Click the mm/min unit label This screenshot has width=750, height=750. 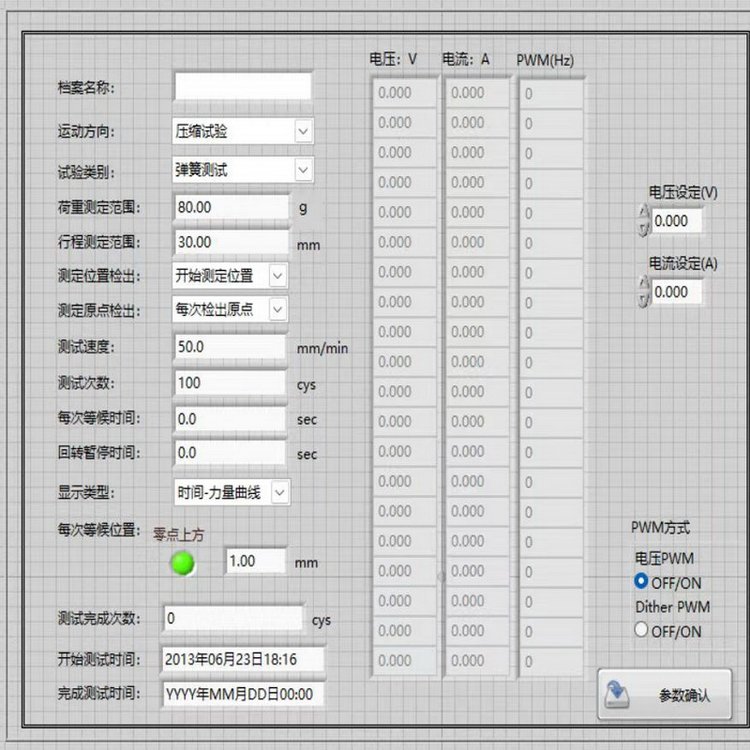click(322, 348)
